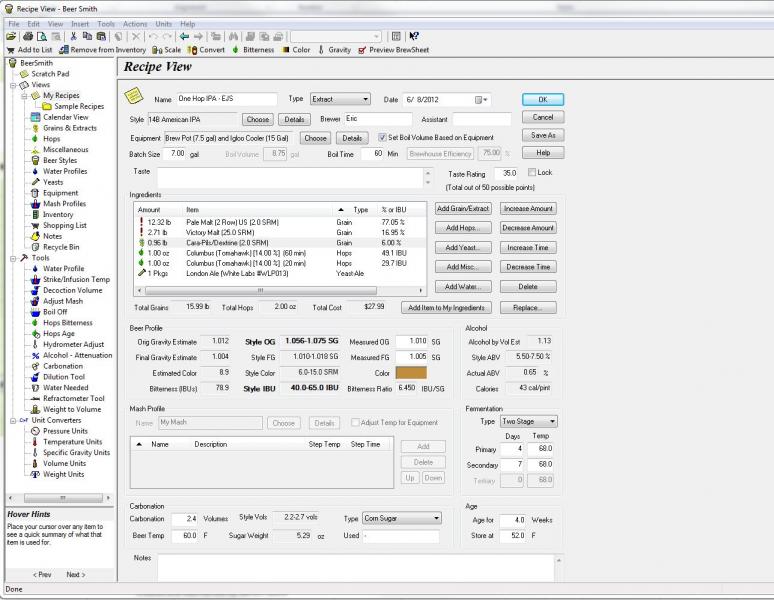
Task: Open Refractometer Tool in sidebar
Action: [74, 399]
